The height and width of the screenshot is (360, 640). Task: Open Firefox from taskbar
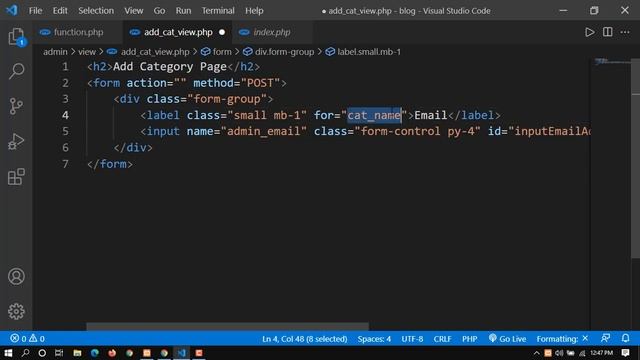(112, 353)
